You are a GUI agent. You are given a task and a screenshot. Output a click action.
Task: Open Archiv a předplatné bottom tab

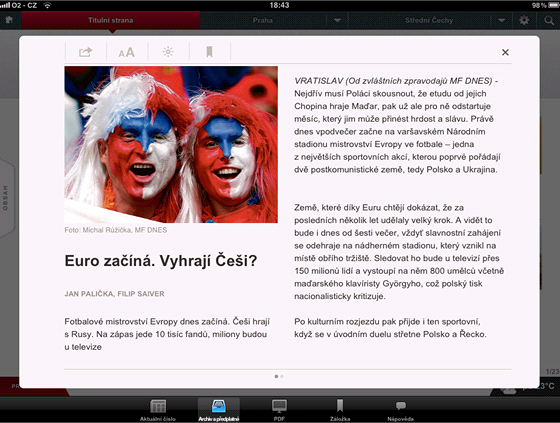point(219,410)
